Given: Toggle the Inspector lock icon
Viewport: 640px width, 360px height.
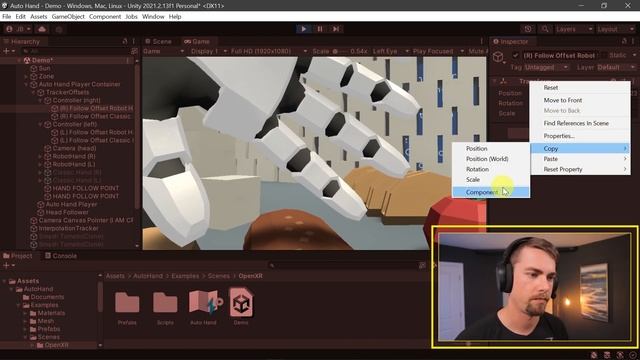Looking at the screenshot, I should [x=624, y=41].
